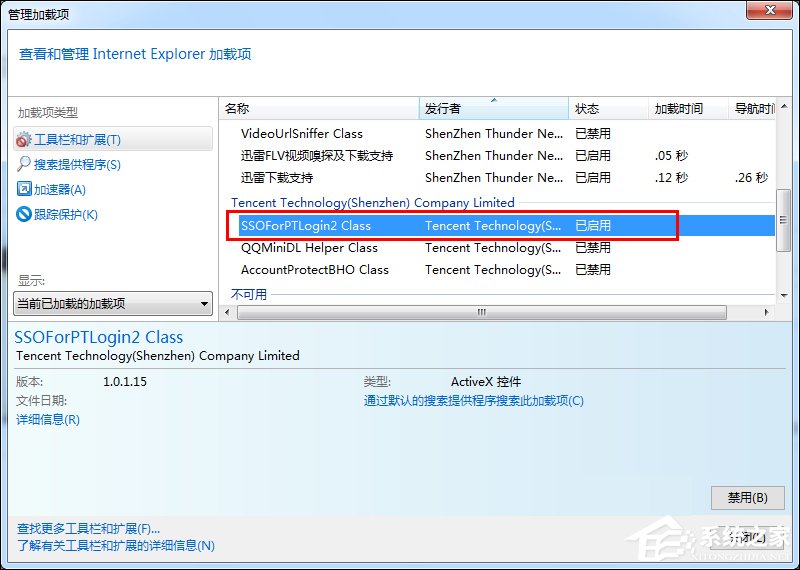The height and width of the screenshot is (570, 800).
Task: Click the vertical scrollbar thumb
Action: click(x=784, y=220)
